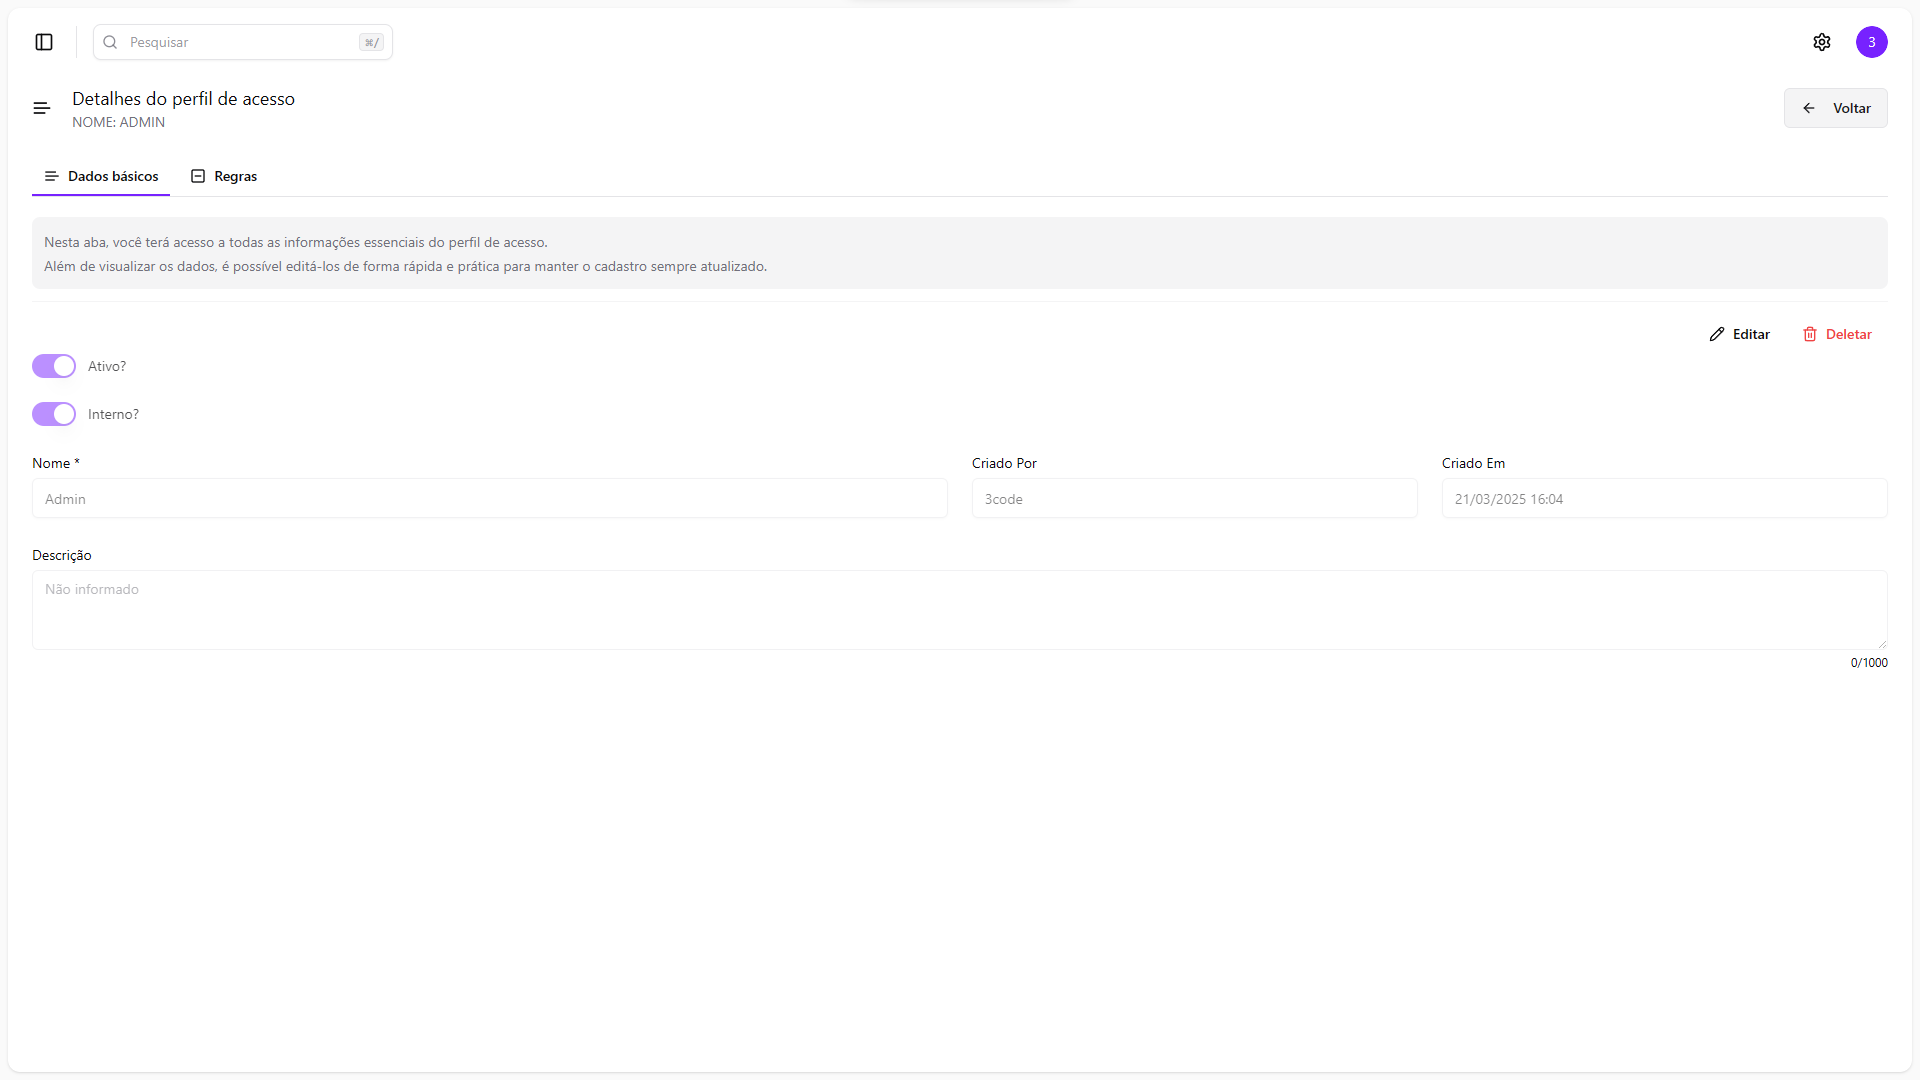Click the Deletar button label
Image resolution: width=1920 pixels, height=1080 pixels.
1848,334
